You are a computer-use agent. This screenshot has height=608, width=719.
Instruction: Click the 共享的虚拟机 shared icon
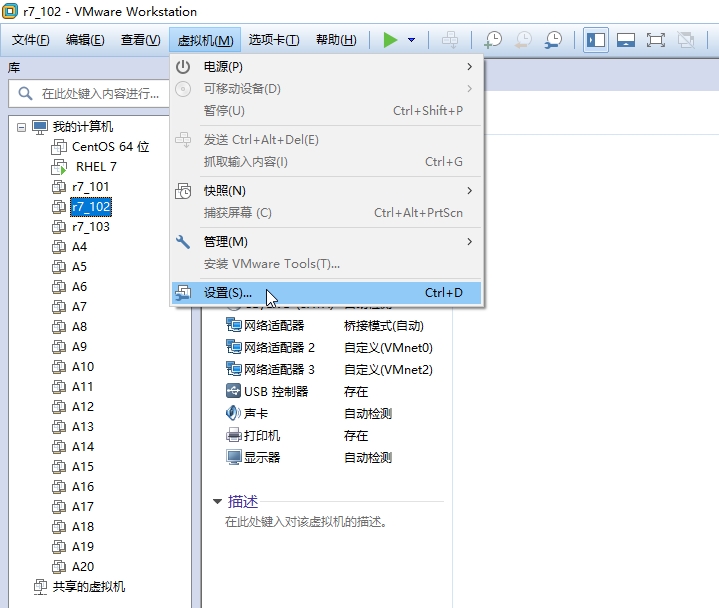[x=40, y=587]
